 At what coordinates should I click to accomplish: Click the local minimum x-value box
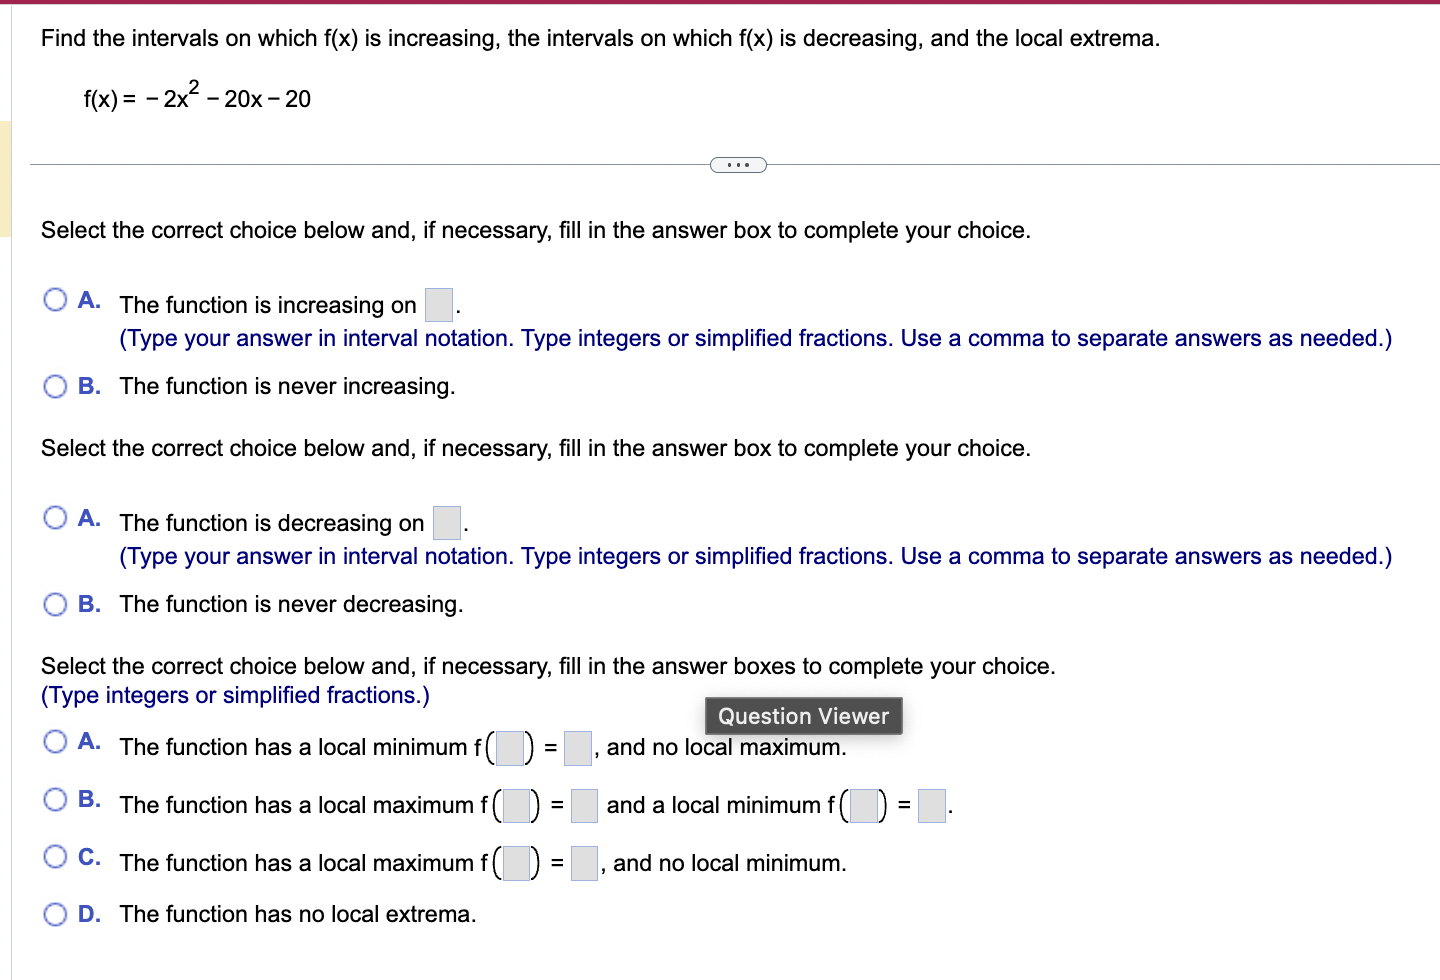click(x=509, y=748)
